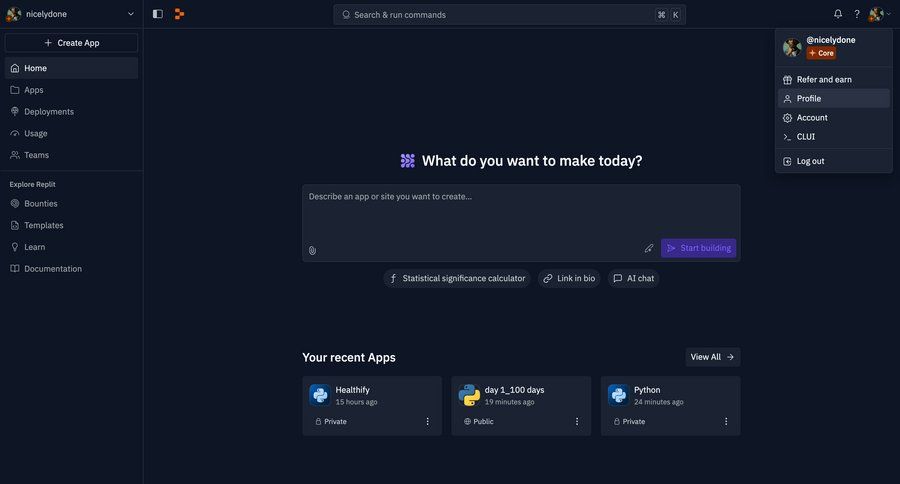Click the Search & run commands field
Viewport: 900px width, 484px height.
click(510, 15)
